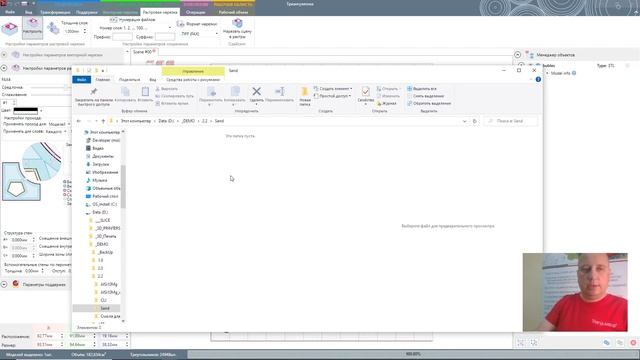Screen dimensions: 640x360
Task: Click the Prefix input field
Action: point(122,37)
